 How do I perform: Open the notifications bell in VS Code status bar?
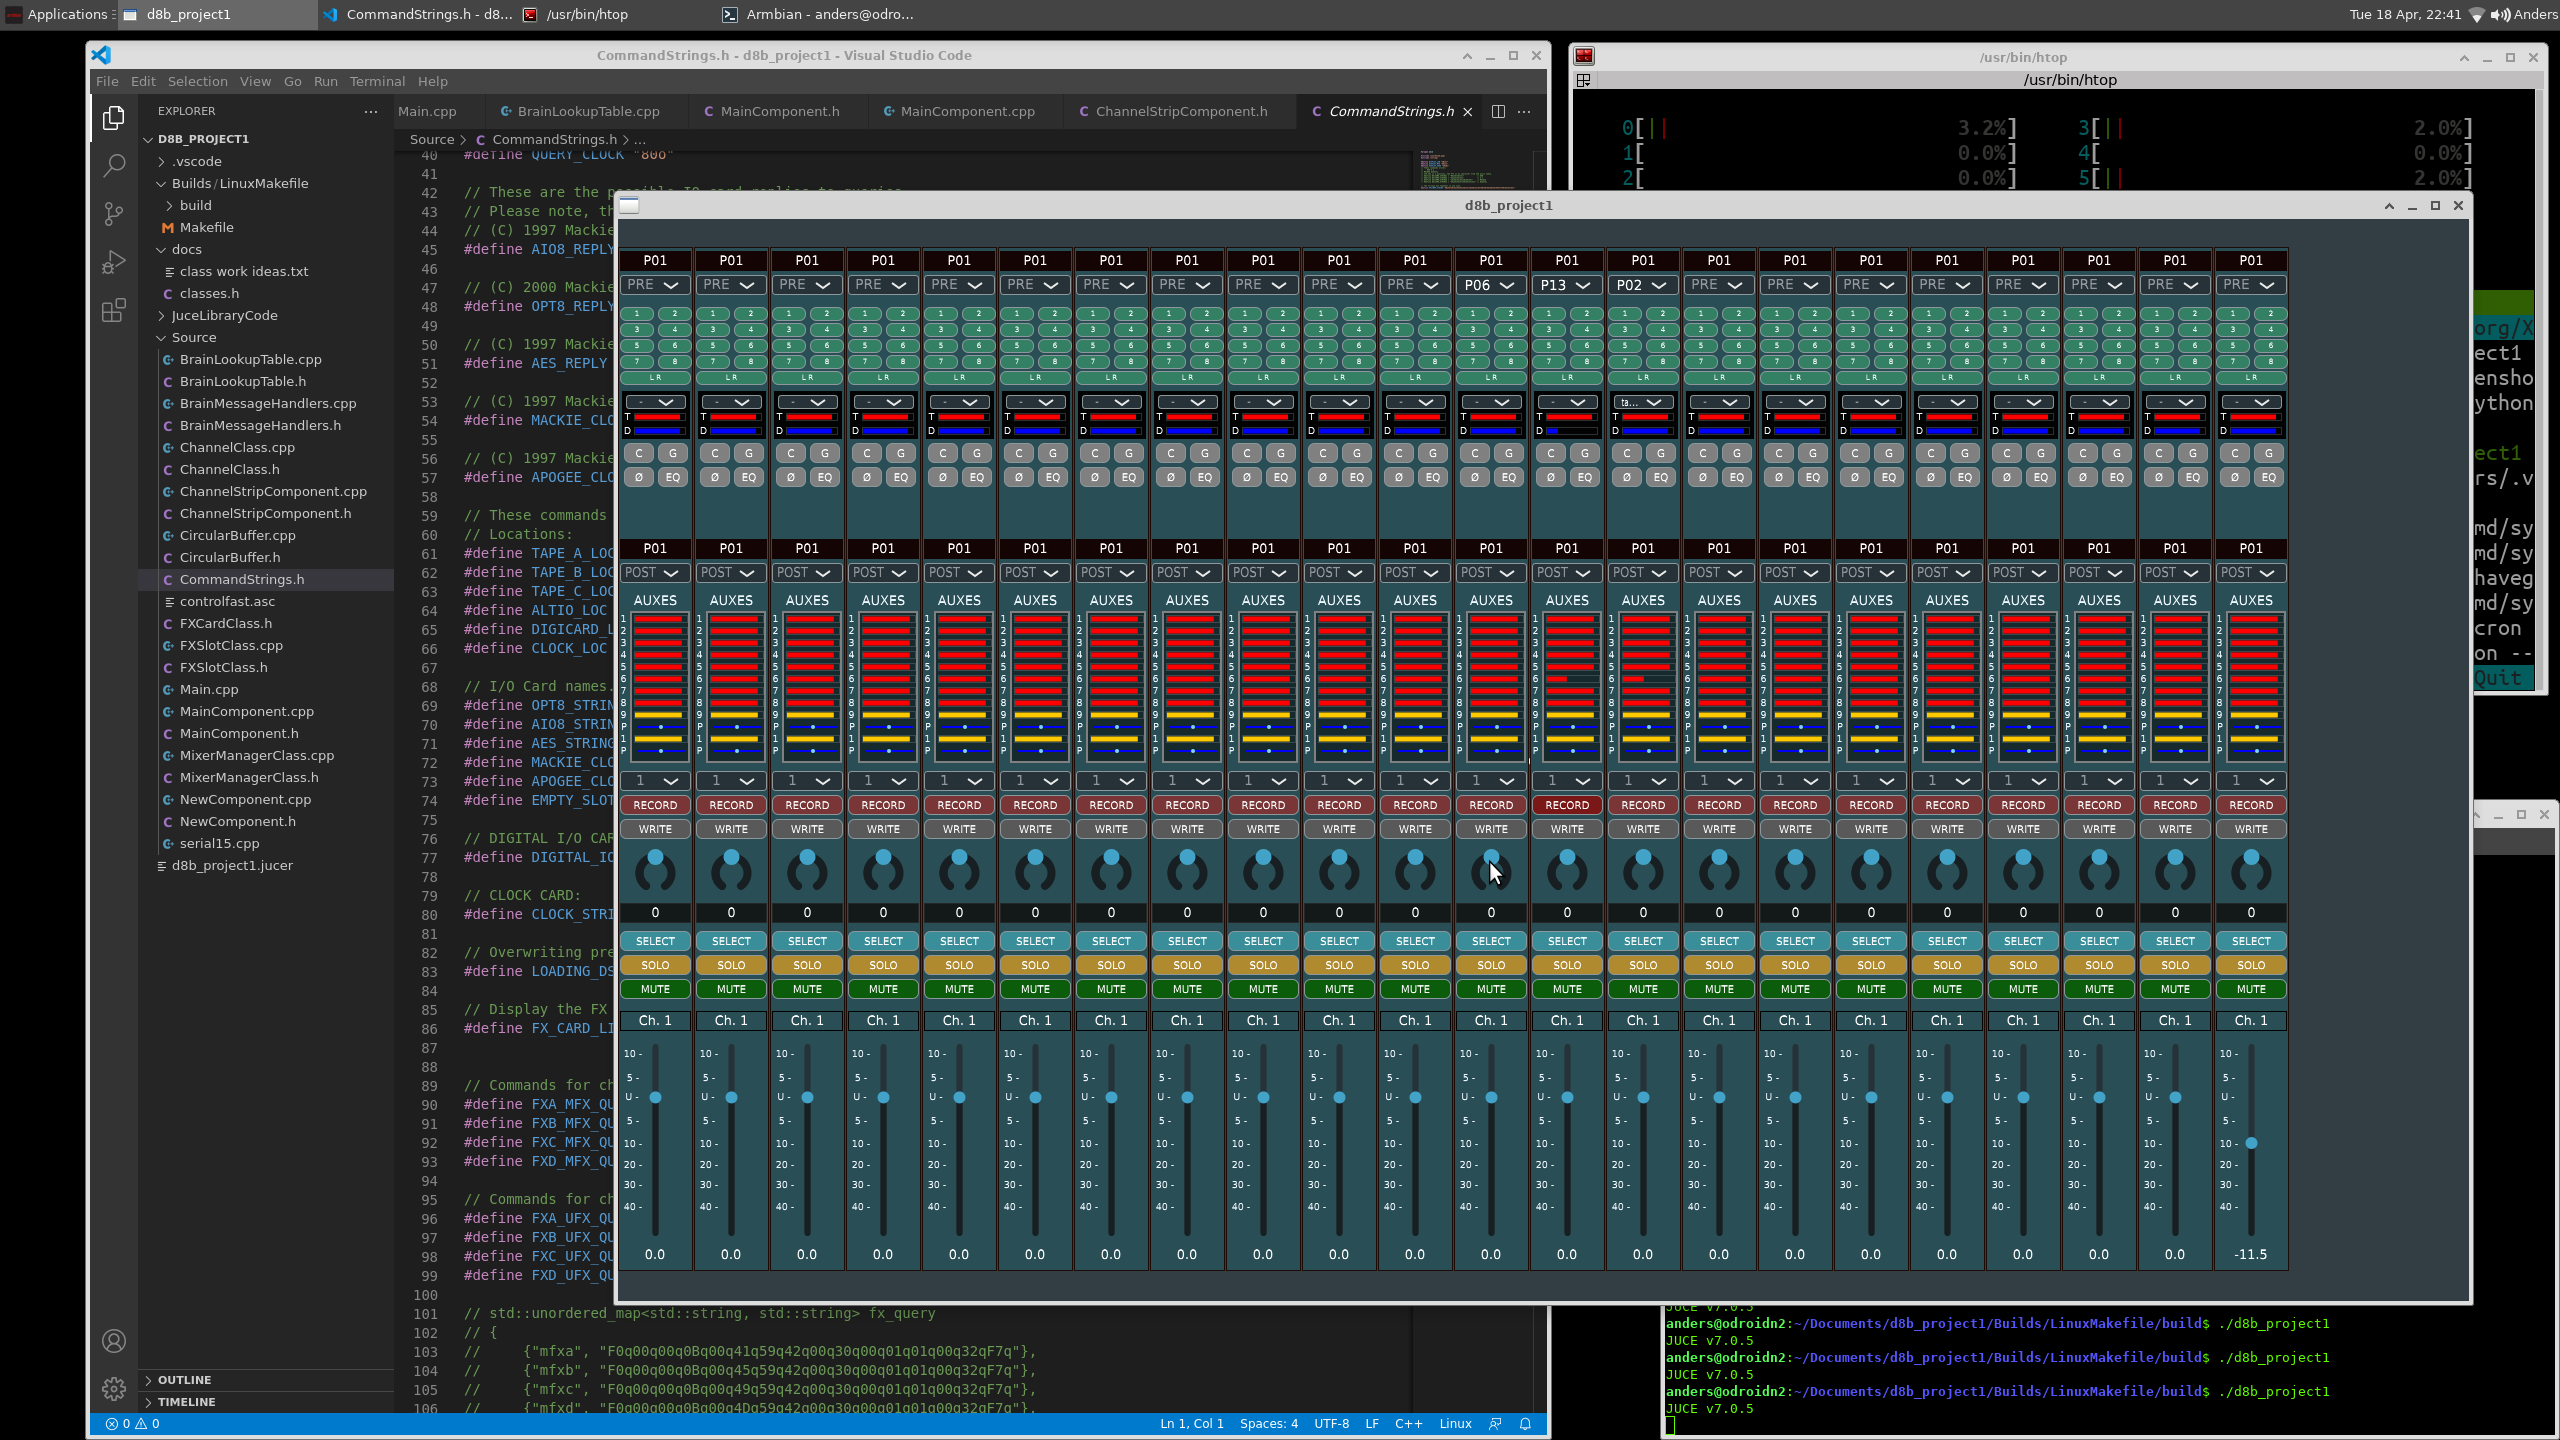(x=1526, y=1423)
